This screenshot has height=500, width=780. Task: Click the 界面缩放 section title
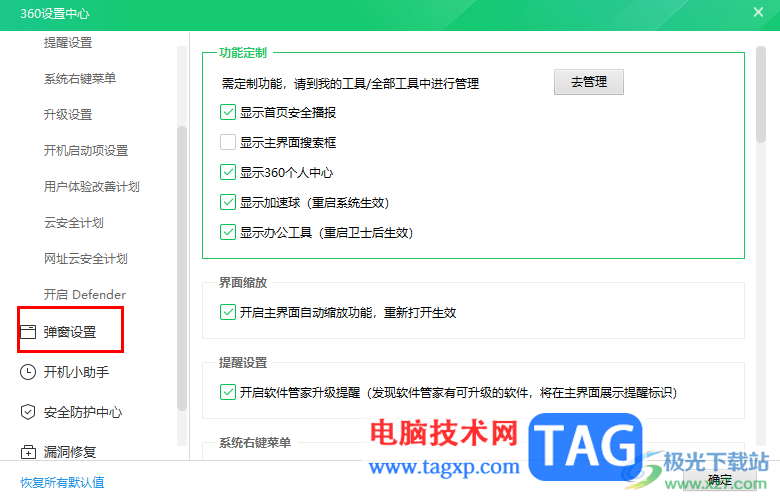243,283
